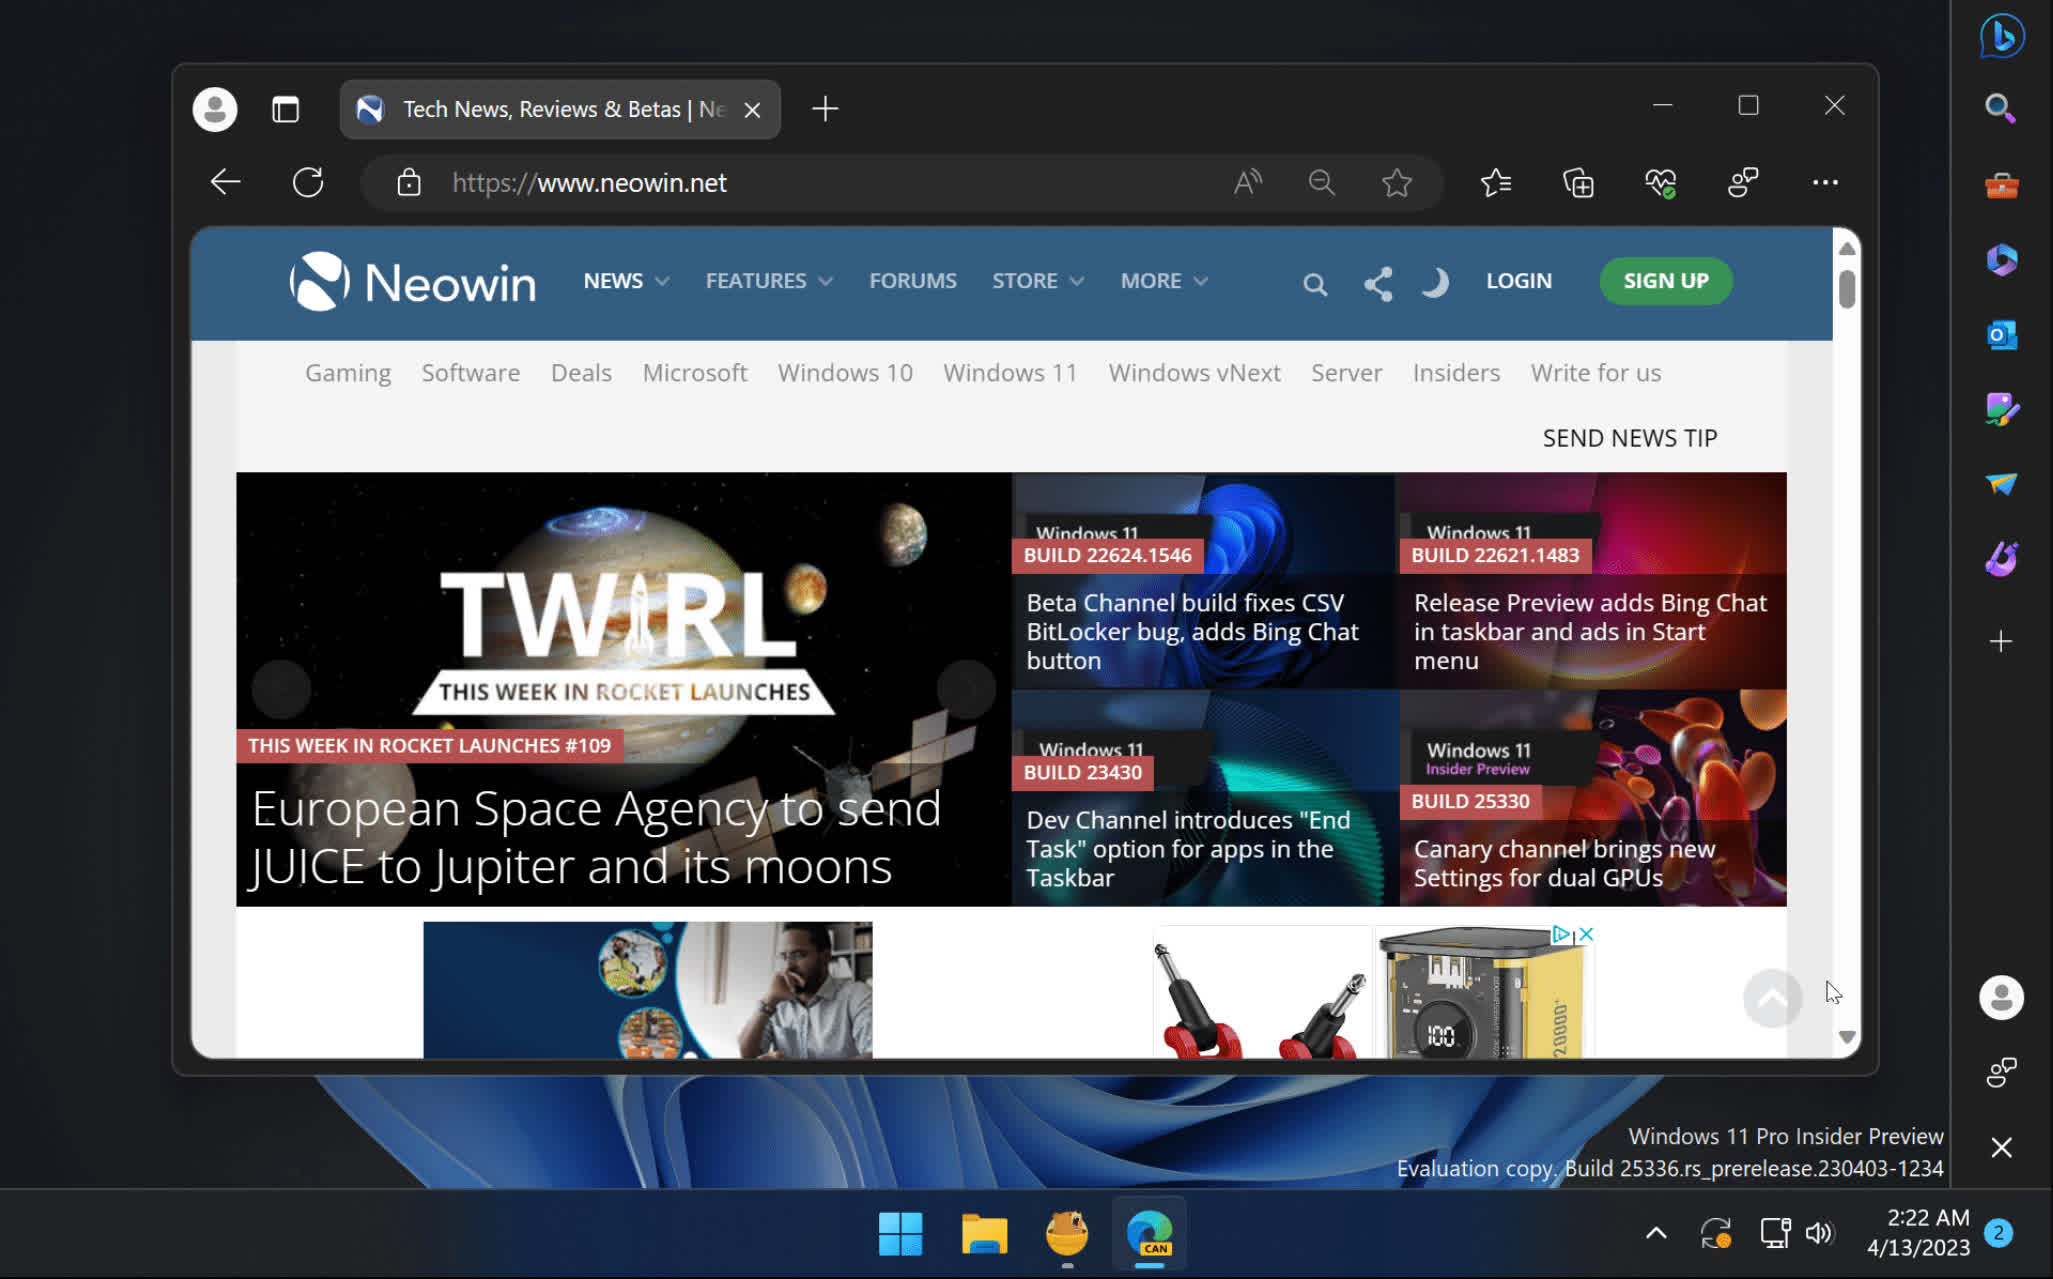The height and width of the screenshot is (1279, 2053).
Task: Open Browser essentials heart icon
Action: [x=1661, y=182]
